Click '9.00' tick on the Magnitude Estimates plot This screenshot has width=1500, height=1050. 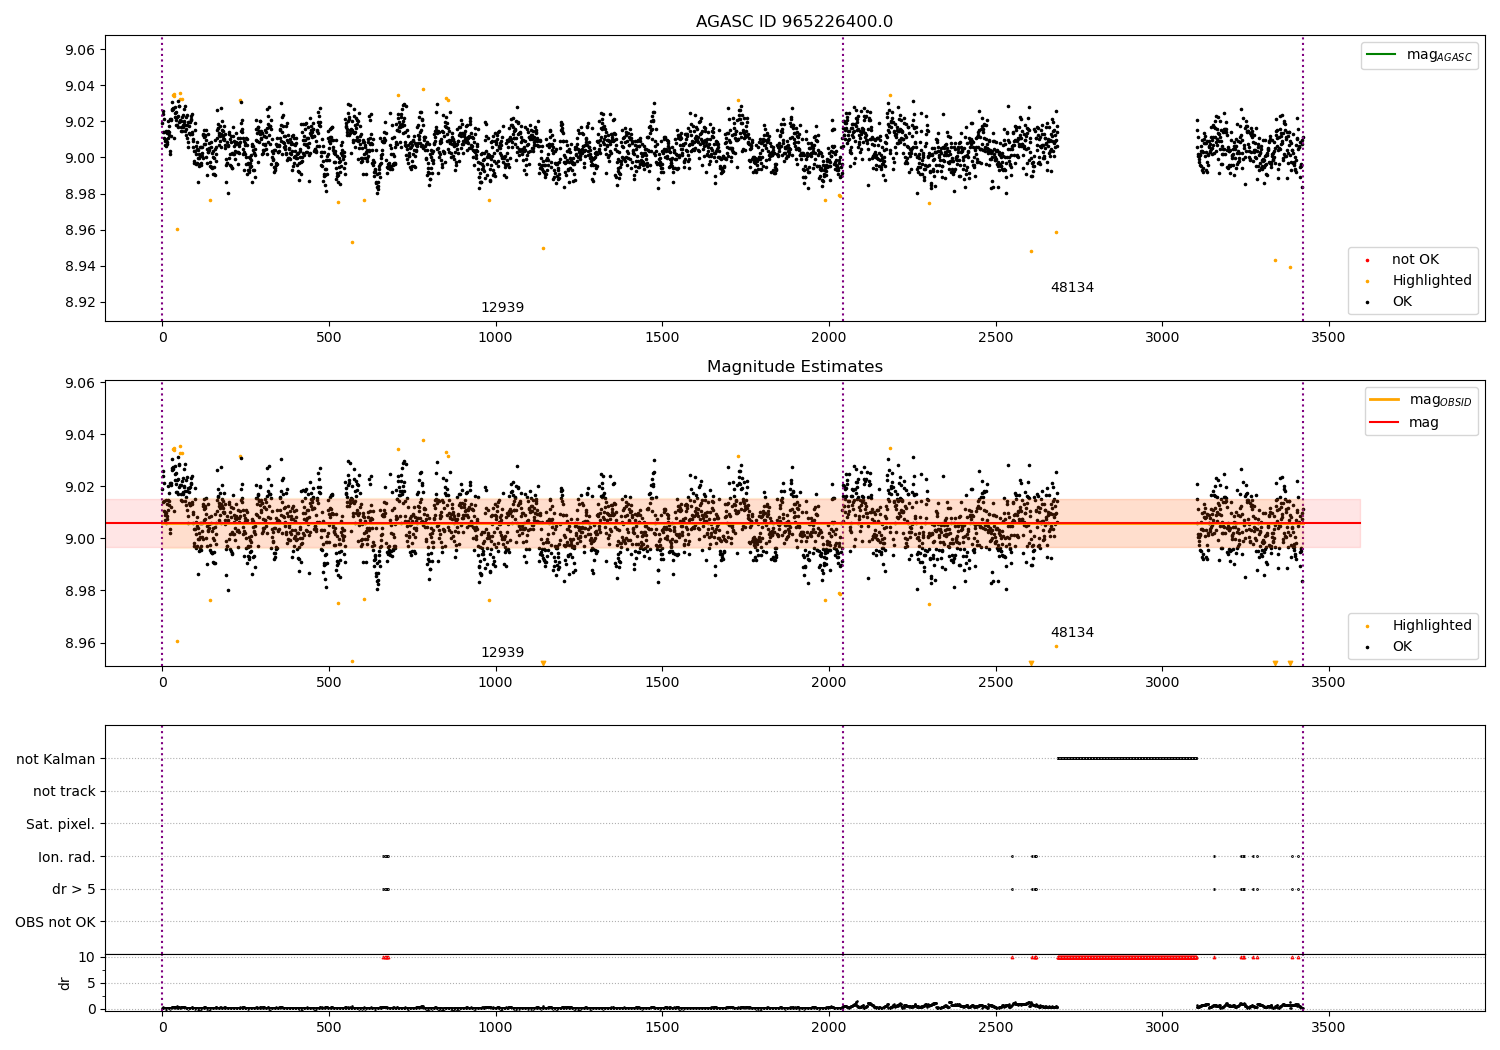tap(80, 540)
